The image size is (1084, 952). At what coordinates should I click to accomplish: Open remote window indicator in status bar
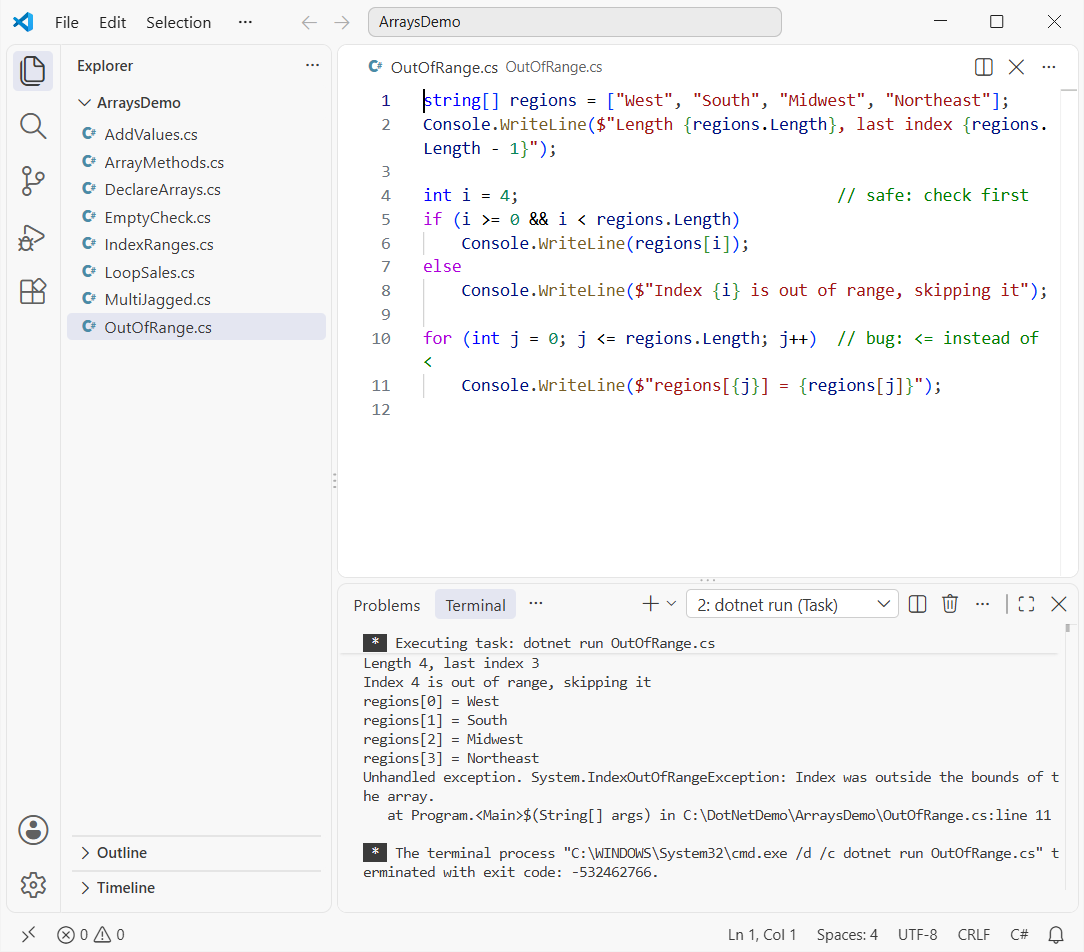coord(28,935)
